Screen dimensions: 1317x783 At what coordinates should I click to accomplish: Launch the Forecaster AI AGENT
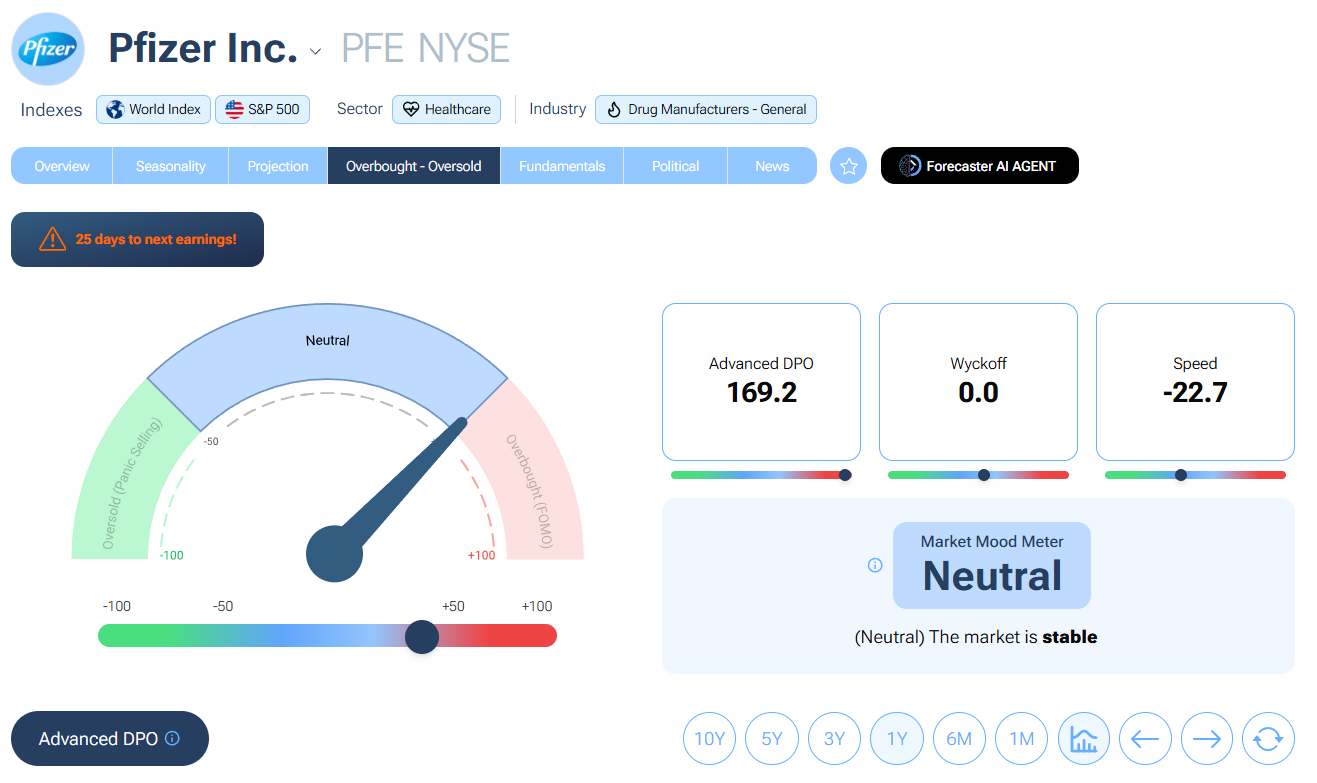(979, 166)
